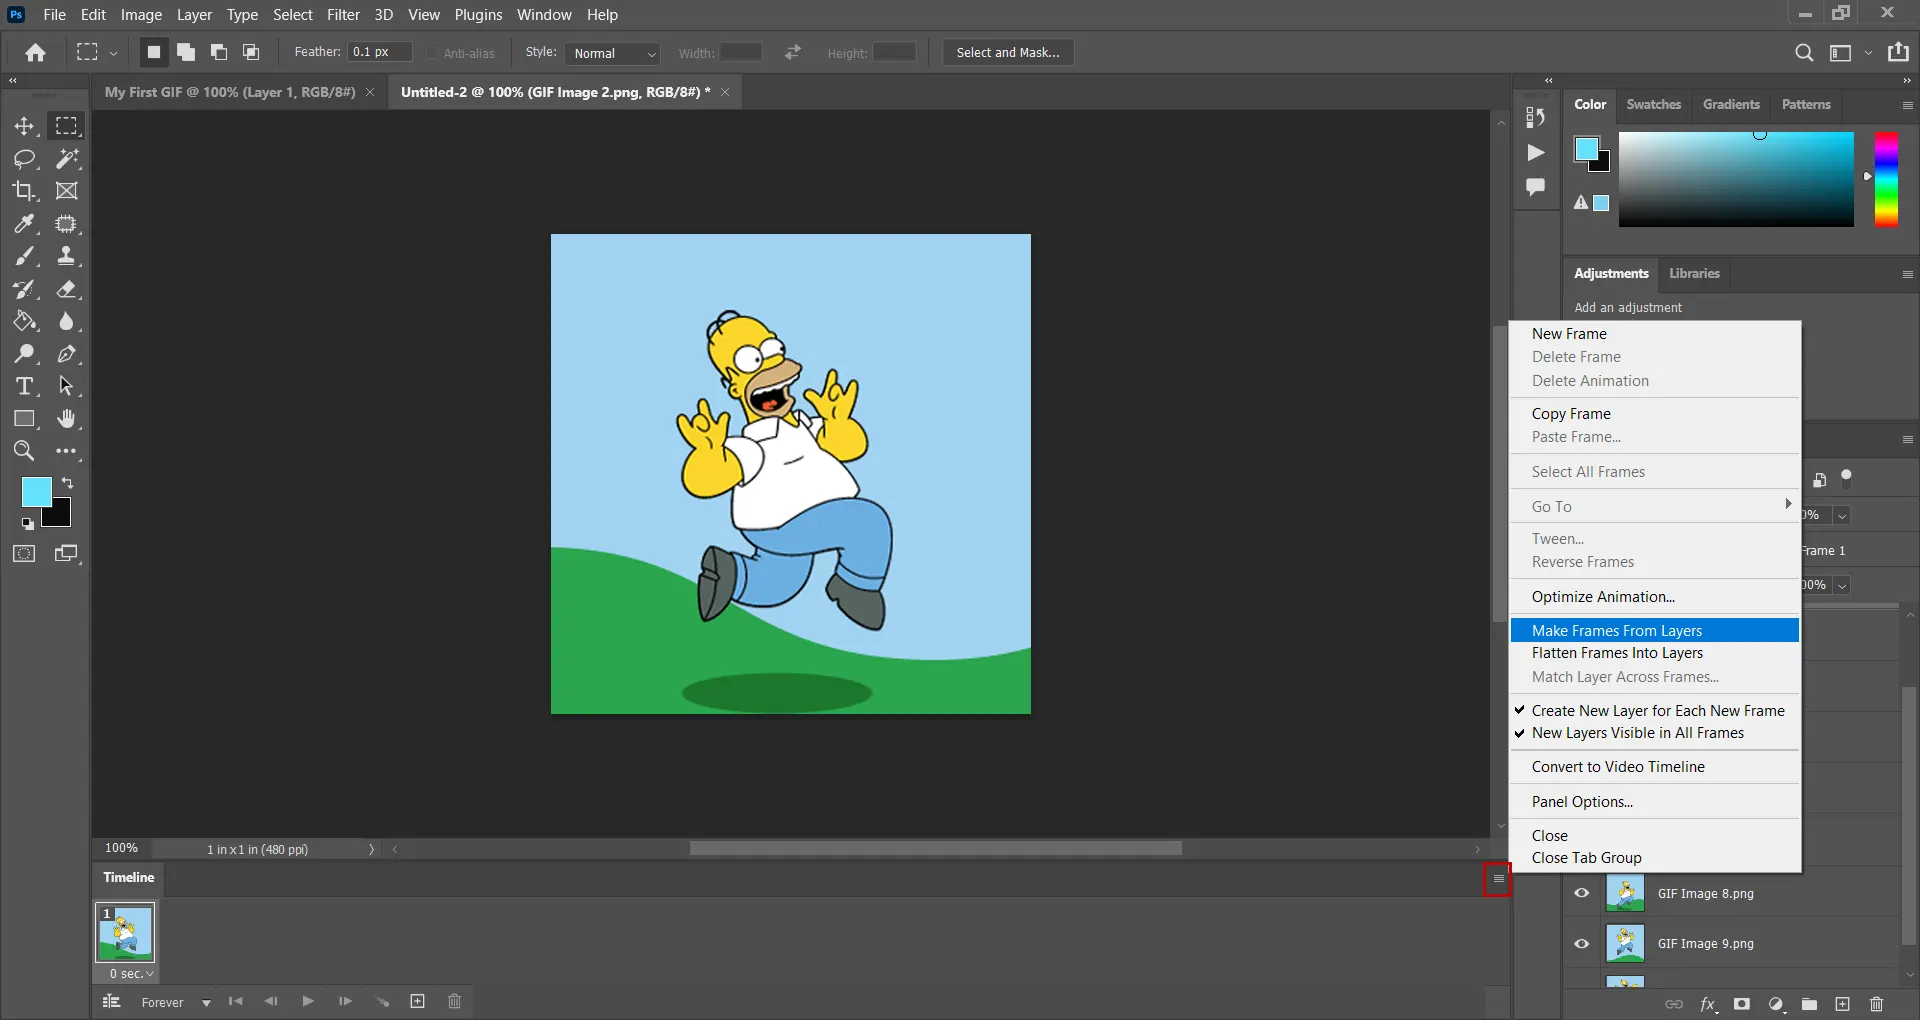This screenshot has height=1020, width=1920.
Task: Switch to the Swatches tab
Action: tap(1653, 104)
